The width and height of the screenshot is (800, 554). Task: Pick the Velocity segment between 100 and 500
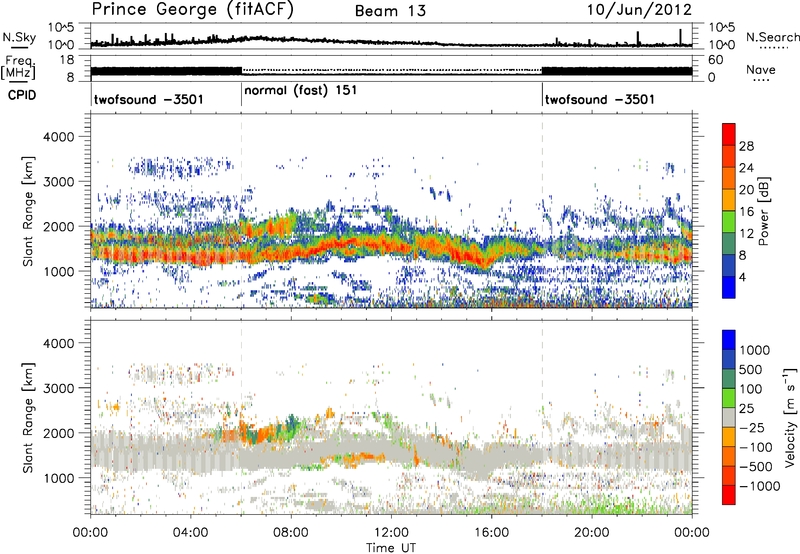729,379
